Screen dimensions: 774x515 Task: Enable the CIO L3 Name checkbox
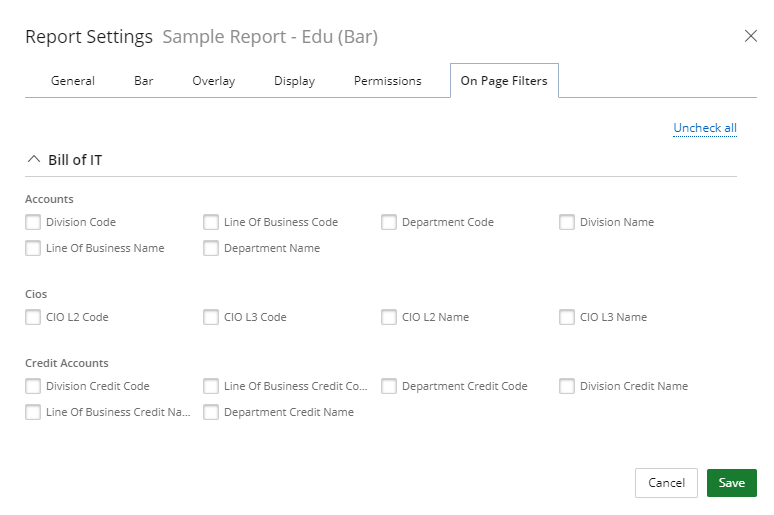[567, 317]
